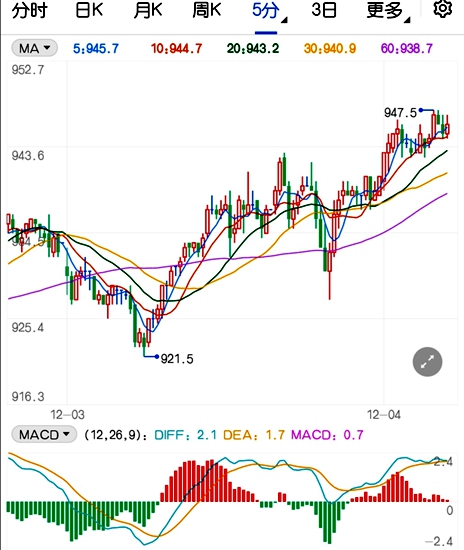Switch to the 日K tab
Screen dimensions: 464x550
pyautogui.click(x=89, y=10)
